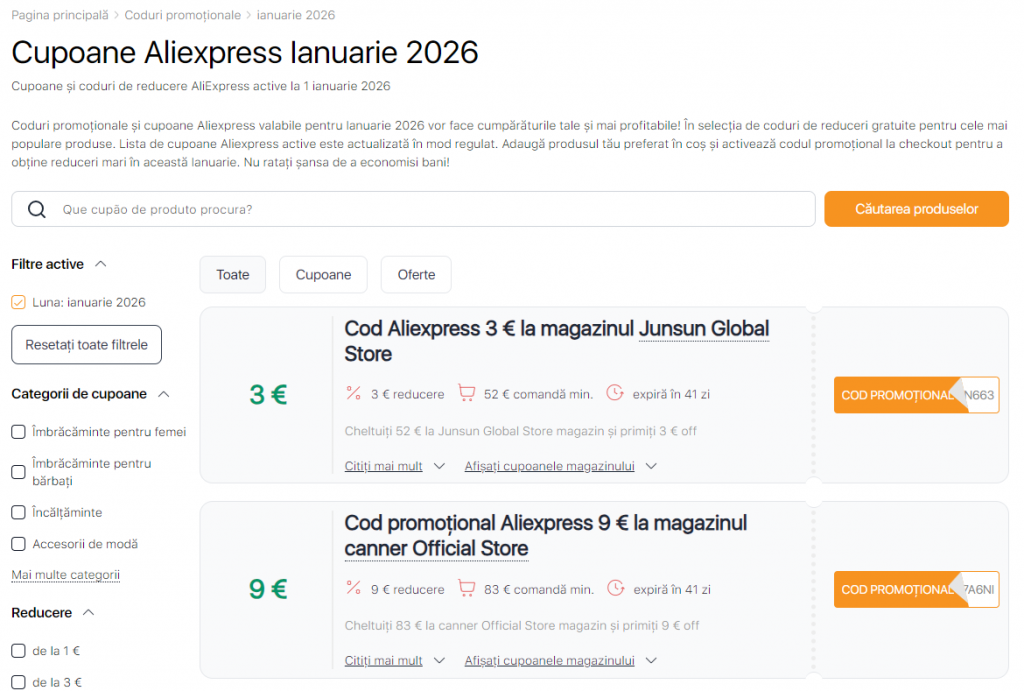Collapse the "Categorii de cupoane" section

(x=163, y=393)
